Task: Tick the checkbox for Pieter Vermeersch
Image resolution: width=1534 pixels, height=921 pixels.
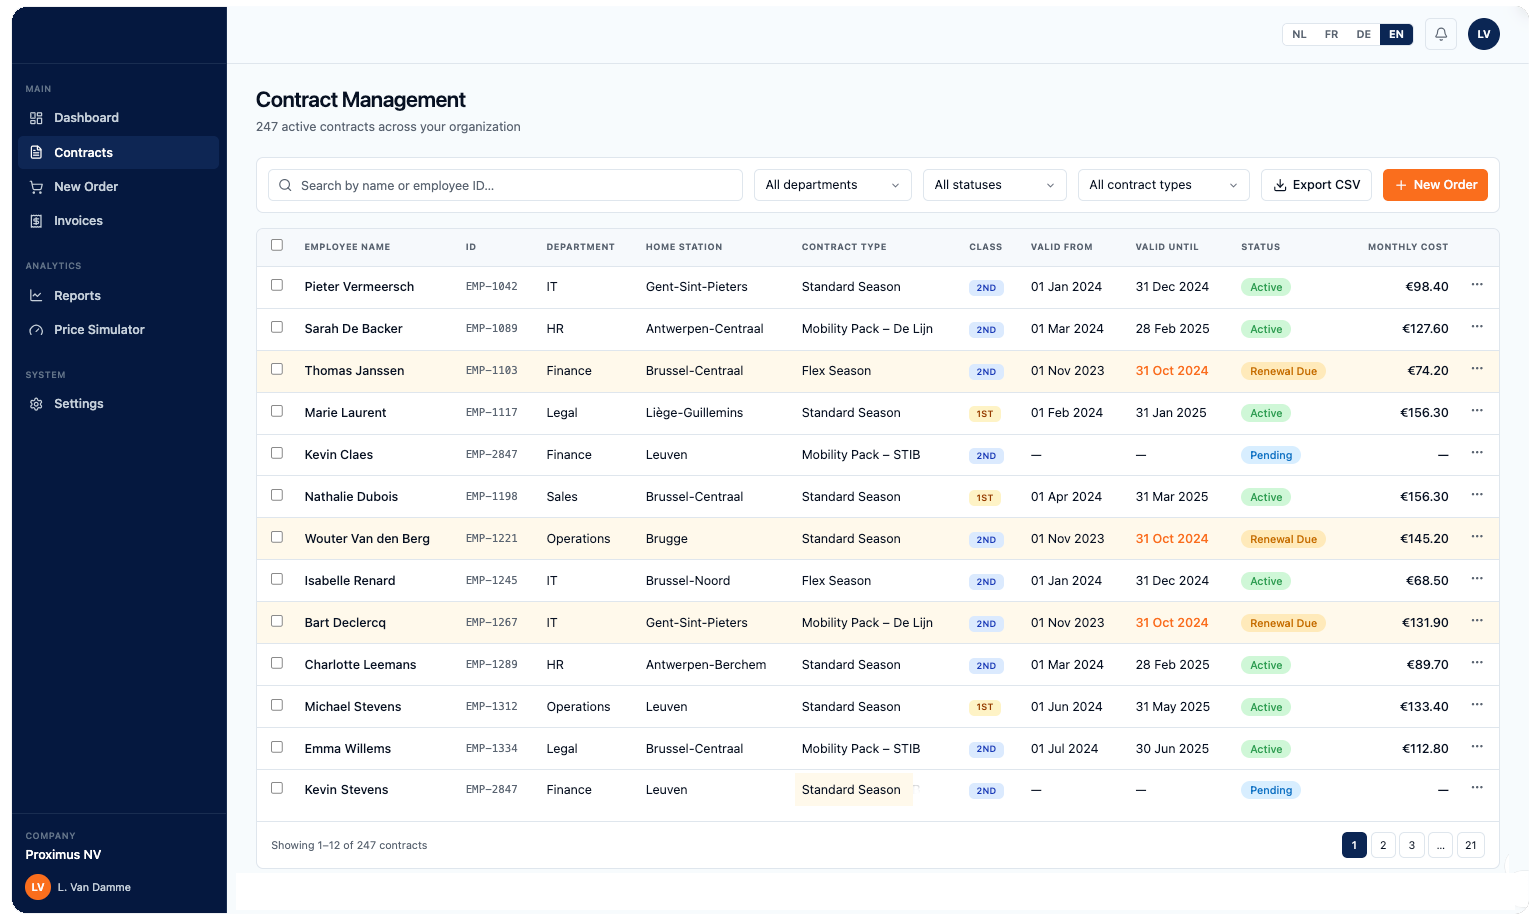Action: (277, 285)
